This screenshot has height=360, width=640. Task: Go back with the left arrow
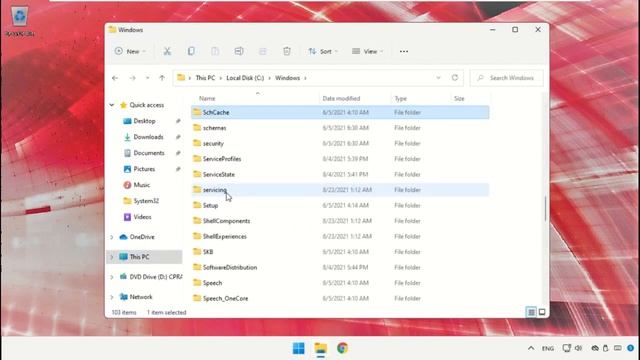tap(115, 78)
